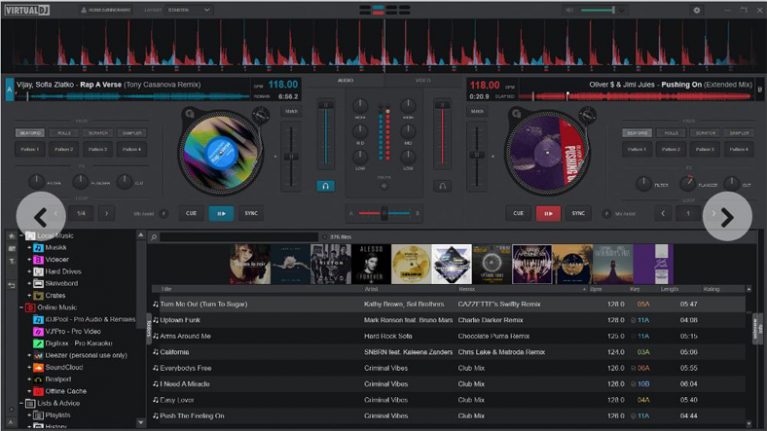Expand the Crates node
The height and width of the screenshot is (431, 767).
pyautogui.click(x=29, y=295)
